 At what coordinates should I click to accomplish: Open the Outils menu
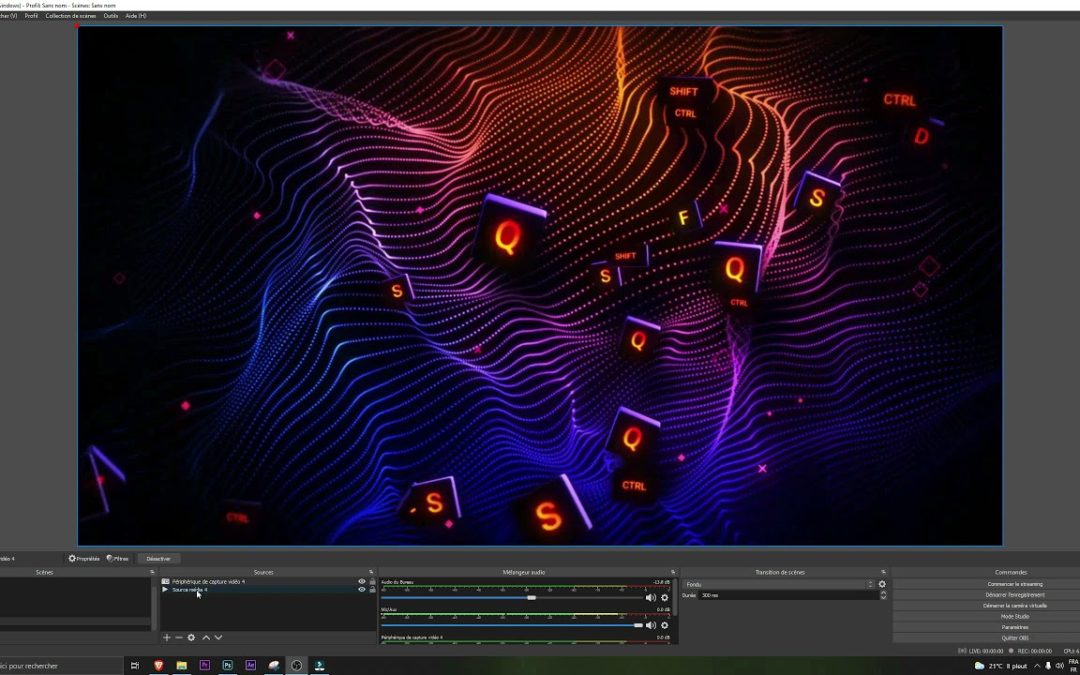coord(111,15)
